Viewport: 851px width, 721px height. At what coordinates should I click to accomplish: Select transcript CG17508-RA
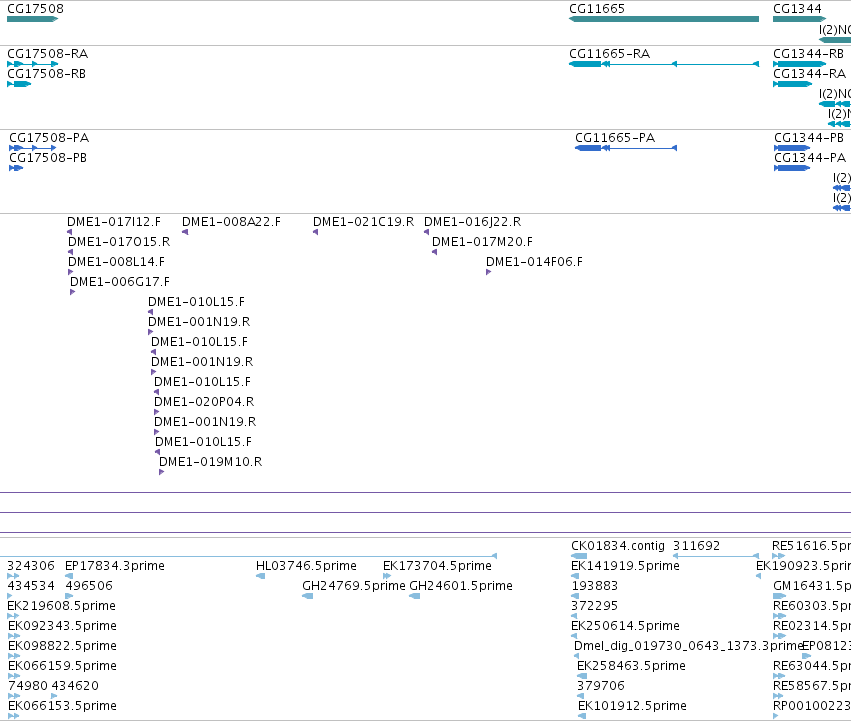click(33, 64)
